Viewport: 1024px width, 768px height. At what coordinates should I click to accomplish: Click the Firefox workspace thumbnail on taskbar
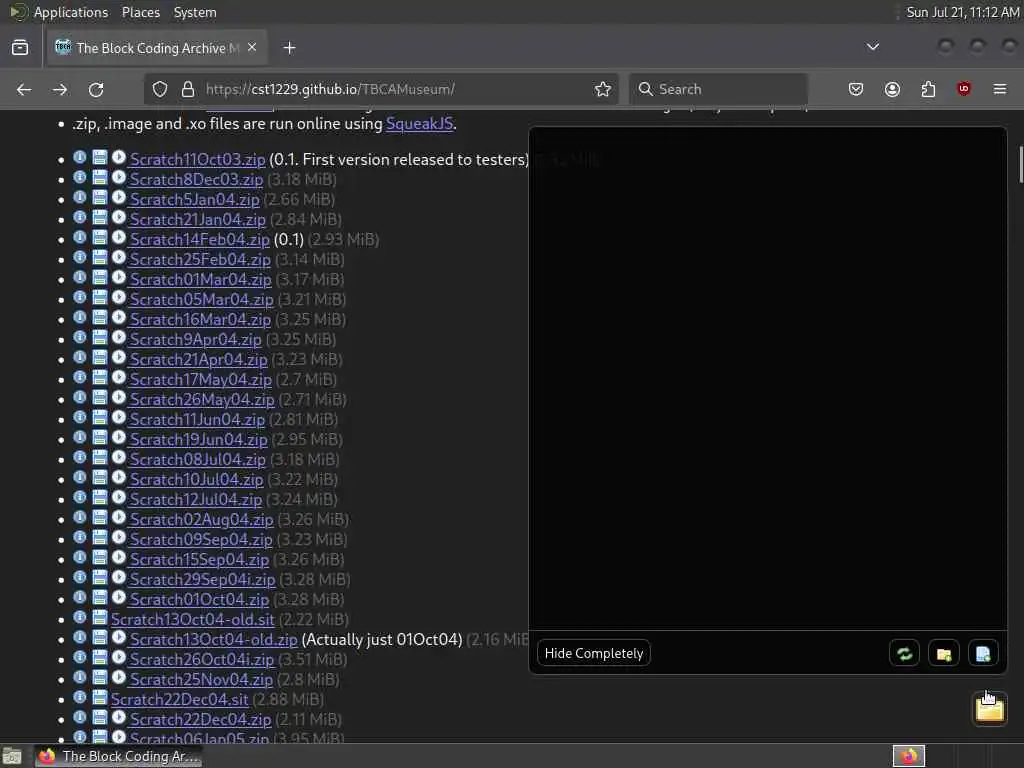[909, 756]
